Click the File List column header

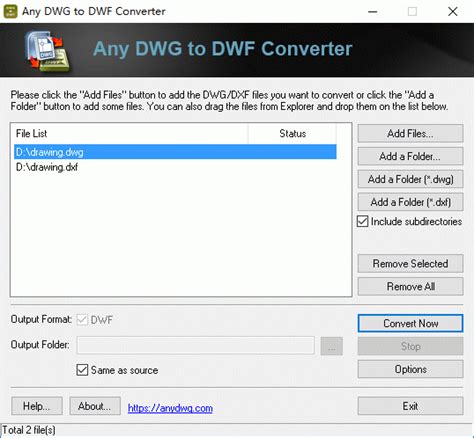(129, 134)
